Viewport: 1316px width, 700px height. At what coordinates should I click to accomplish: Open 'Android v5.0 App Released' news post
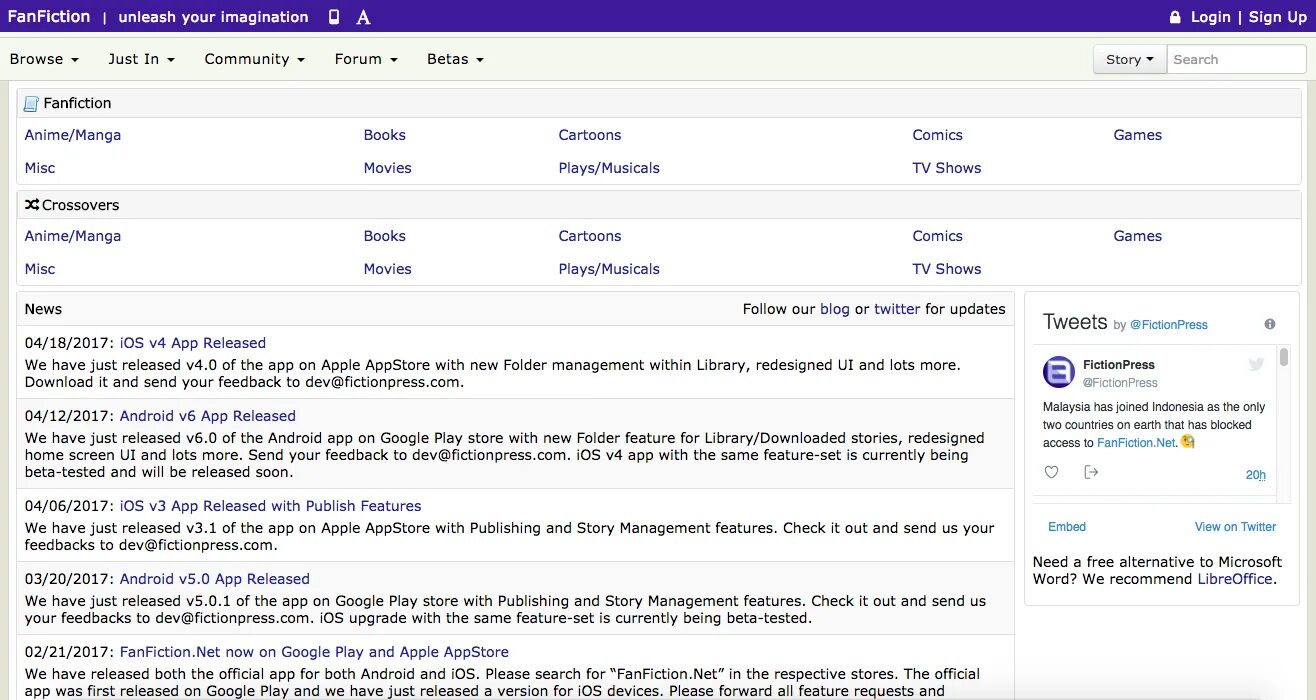click(x=215, y=579)
